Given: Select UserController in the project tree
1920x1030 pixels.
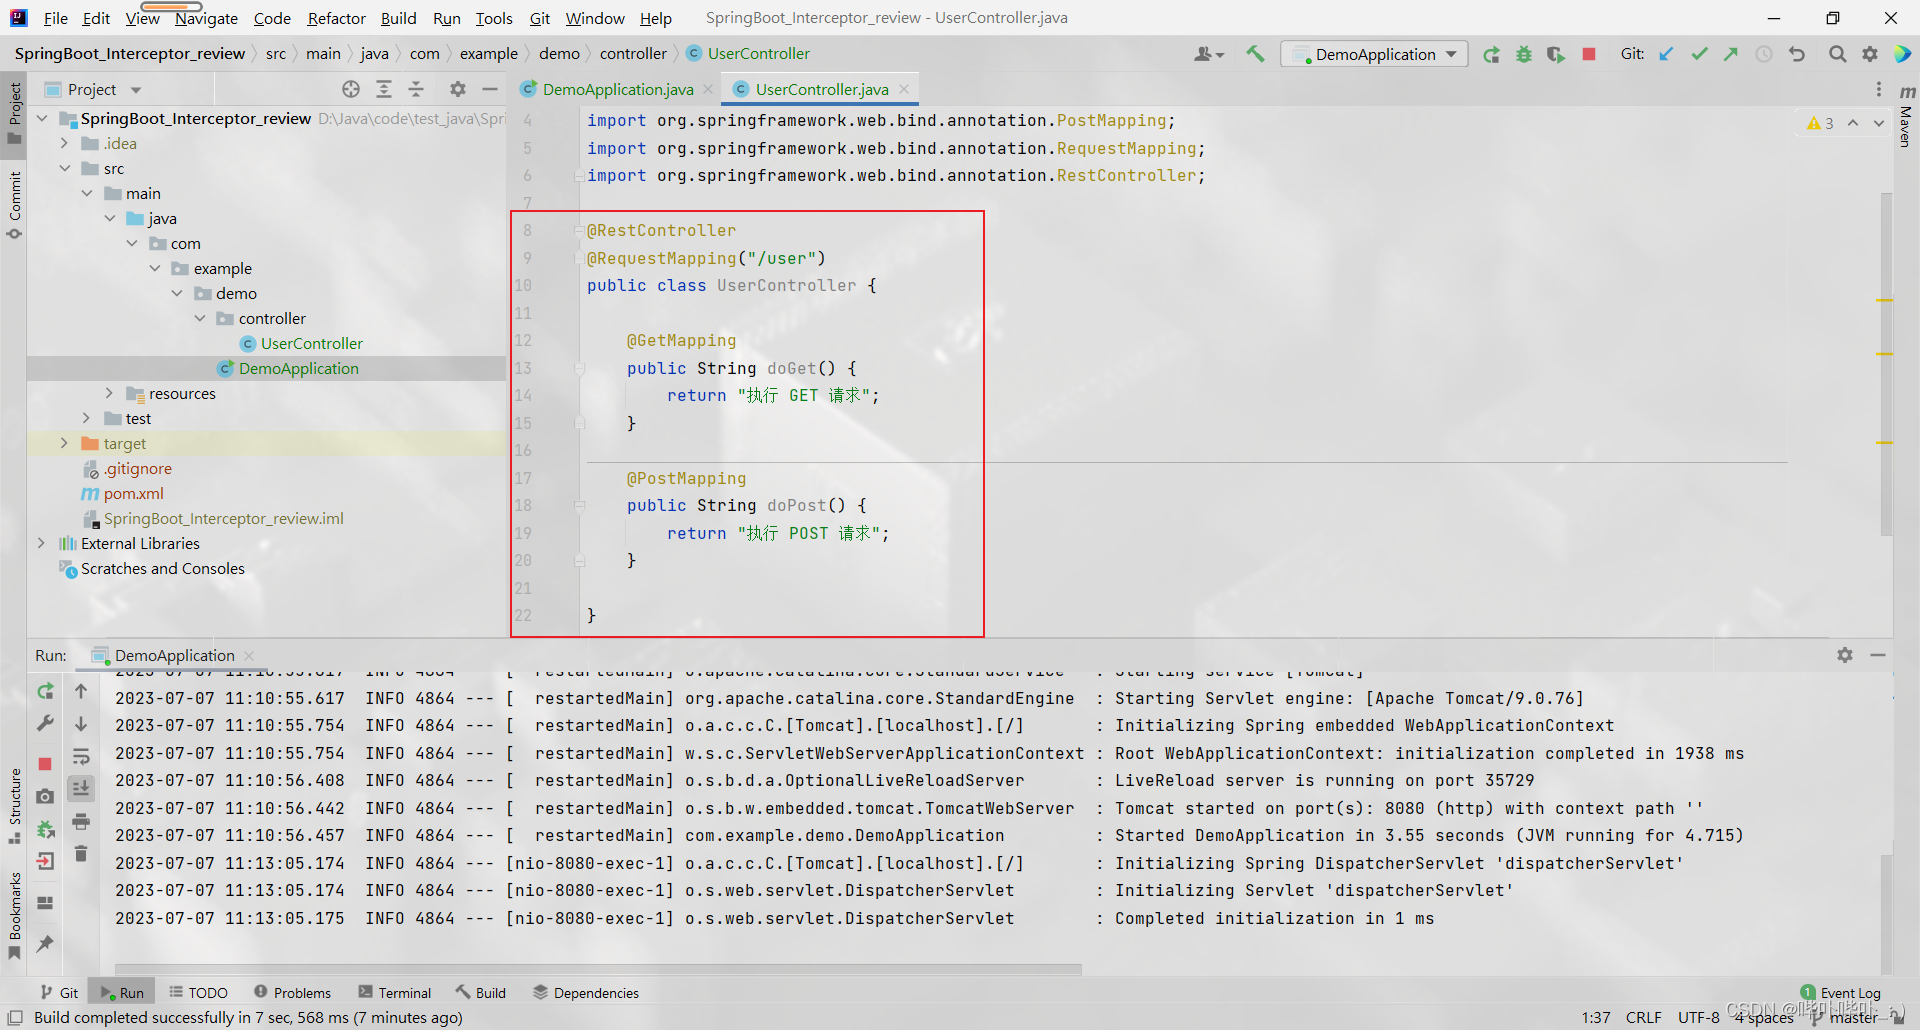Looking at the screenshot, I should coord(311,343).
